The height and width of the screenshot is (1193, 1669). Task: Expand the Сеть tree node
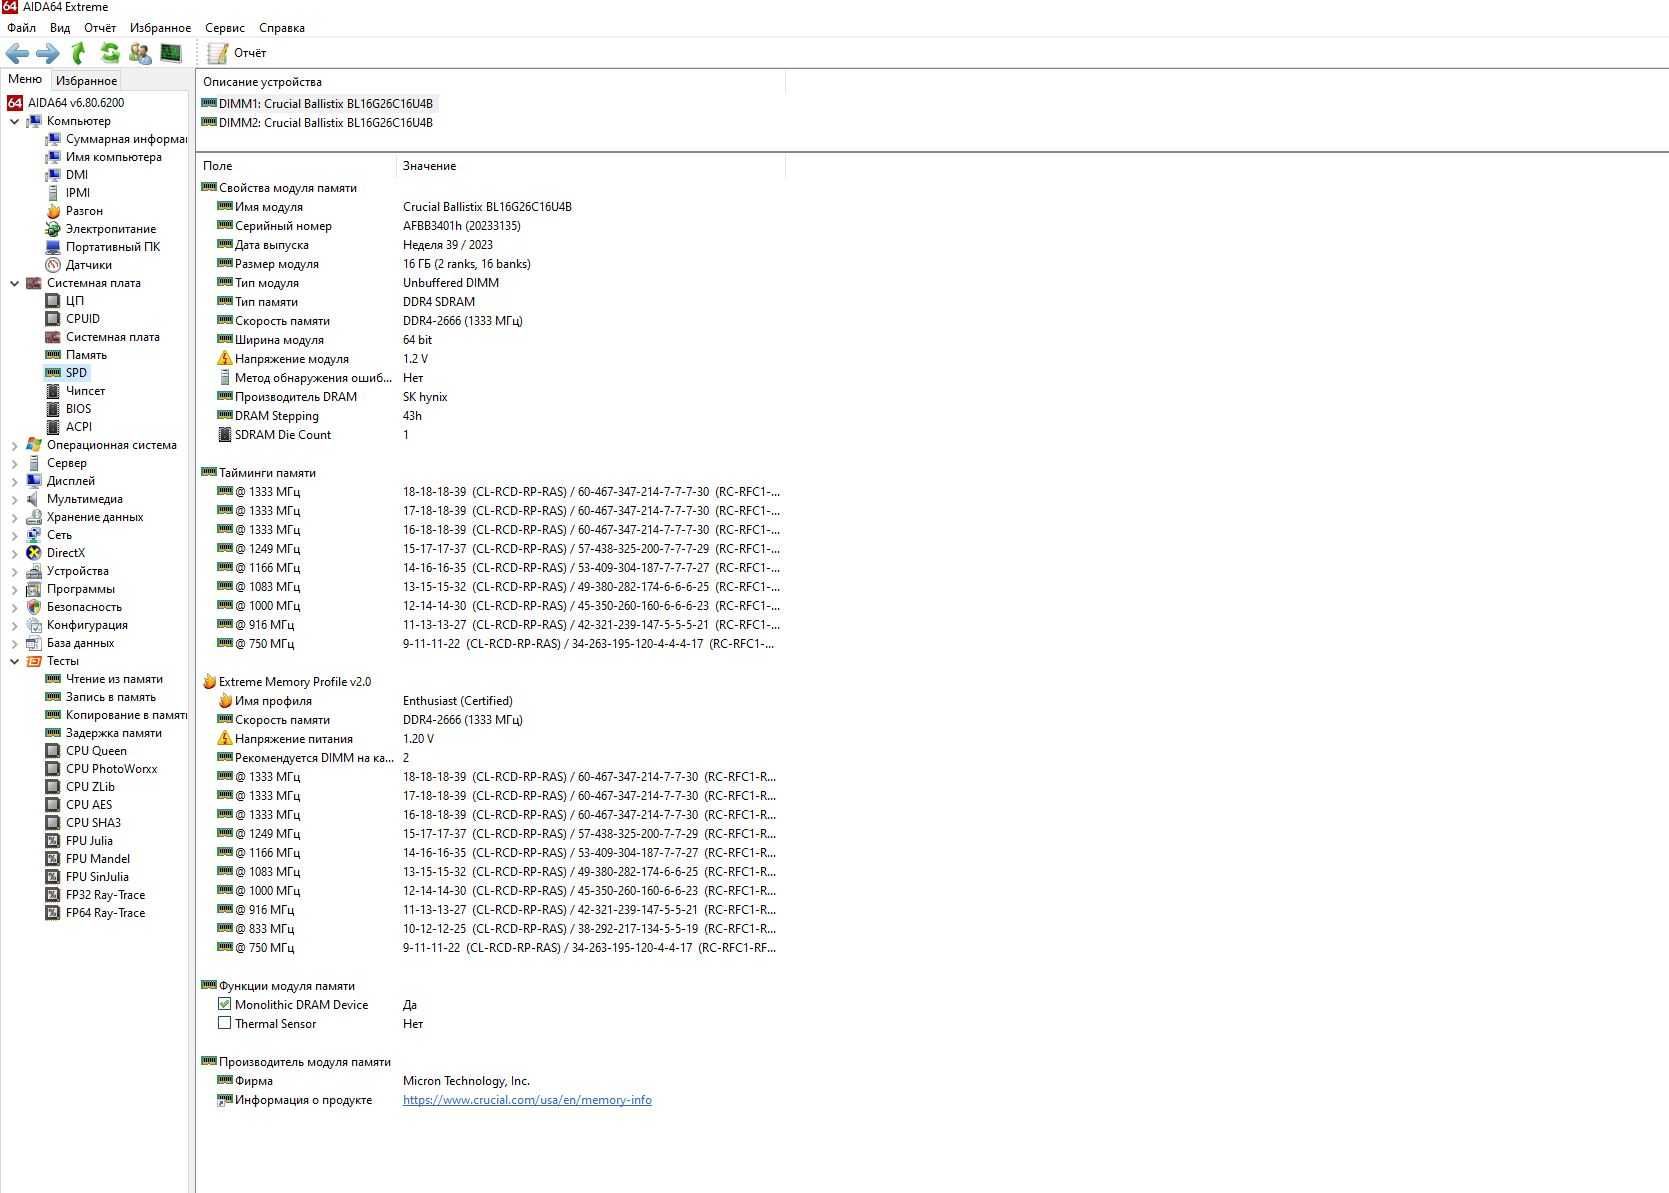click(x=14, y=535)
